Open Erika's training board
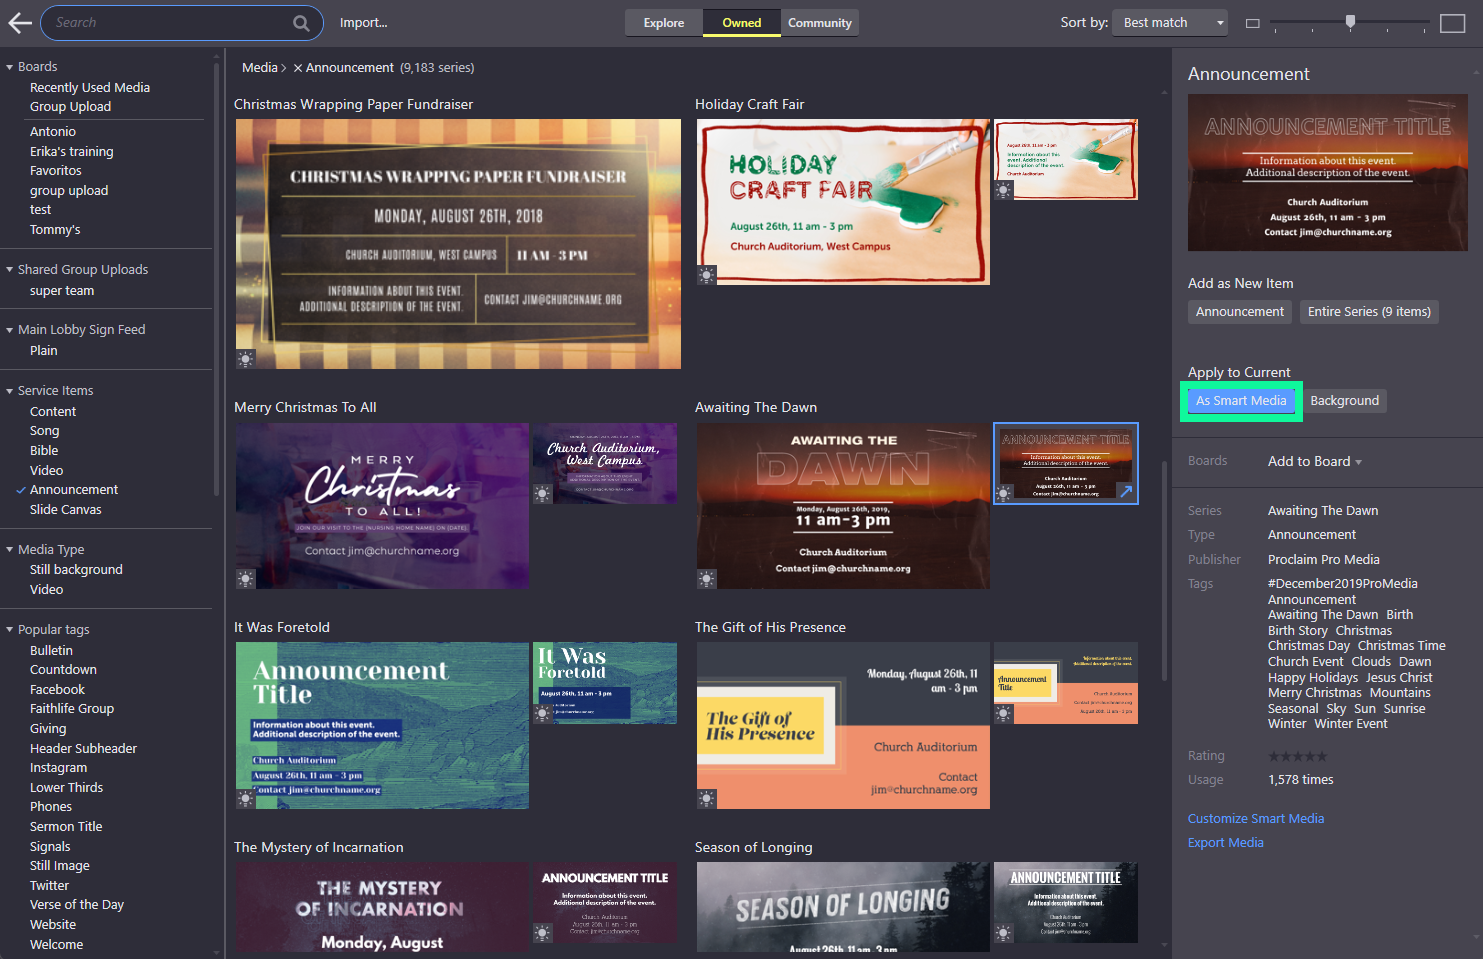Screen dimensions: 1483x959 (72, 152)
